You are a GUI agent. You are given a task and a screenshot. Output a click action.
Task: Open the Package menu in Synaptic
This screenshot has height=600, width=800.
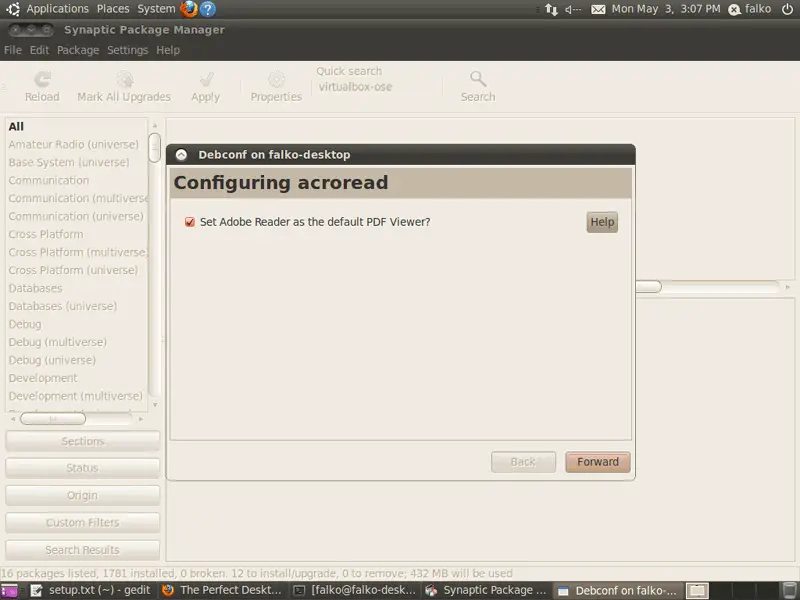click(x=78, y=50)
